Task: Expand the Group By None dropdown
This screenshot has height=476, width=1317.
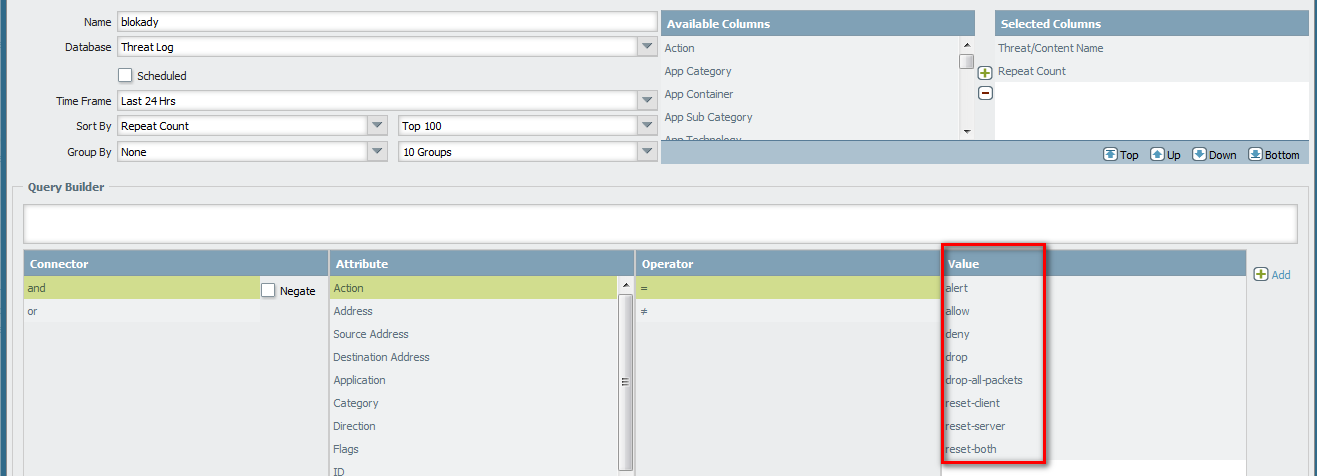Action: (377, 152)
